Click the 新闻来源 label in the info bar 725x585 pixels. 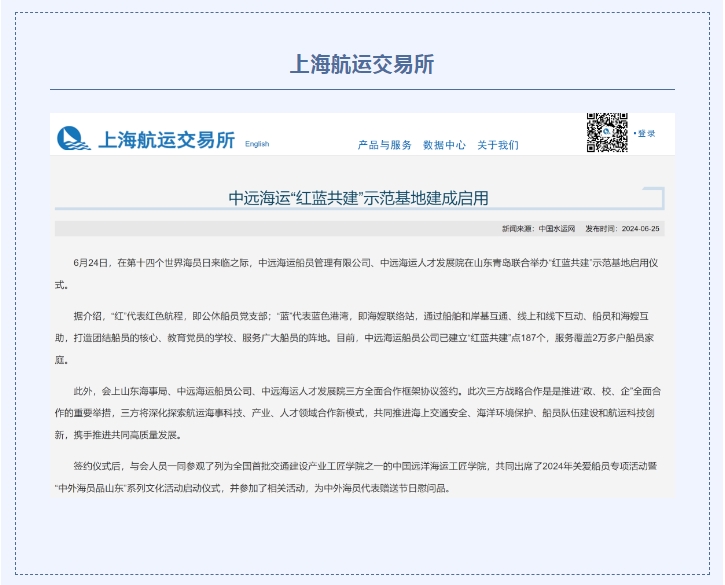point(518,229)
